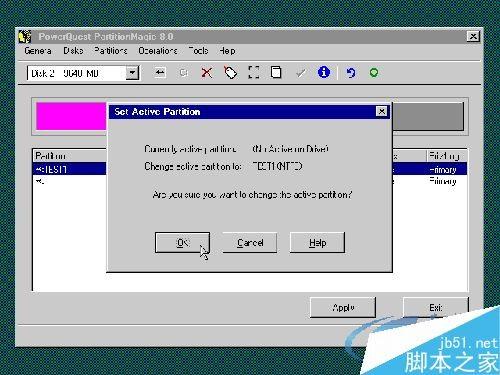Image resolution: width=500 pixels, height=375 pixels.
Task: Click the green circle apply icon
Action: [374, 72]
